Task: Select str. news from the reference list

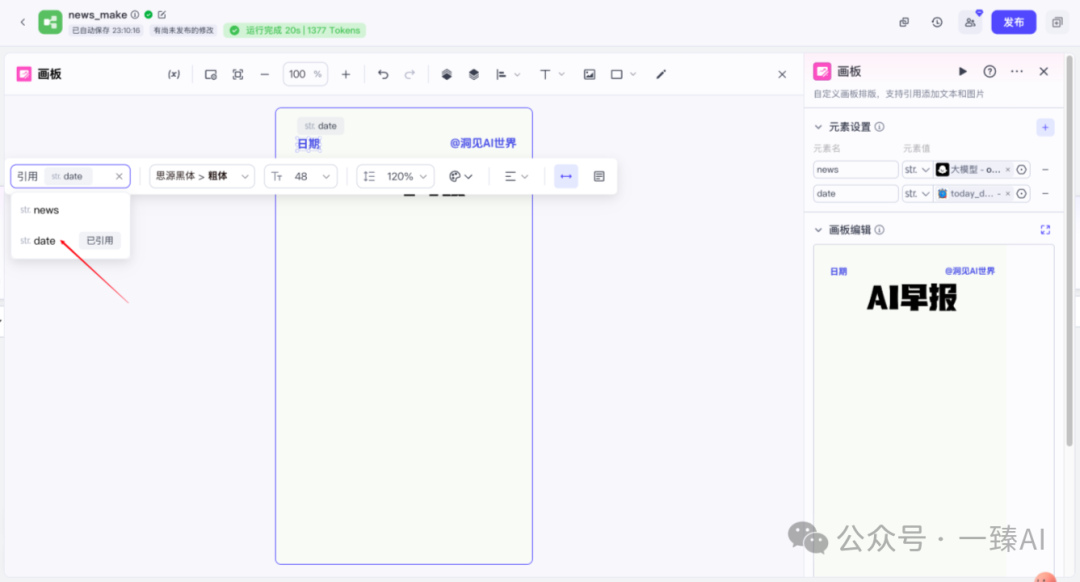Action: [x=70, y=210]
